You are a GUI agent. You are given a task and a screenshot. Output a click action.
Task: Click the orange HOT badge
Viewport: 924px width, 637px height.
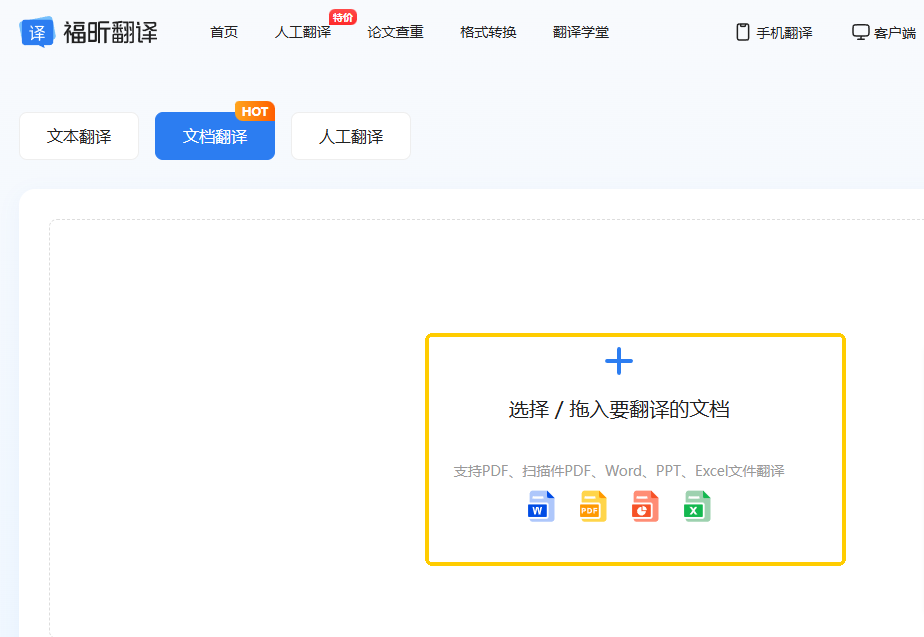[255, 111]
